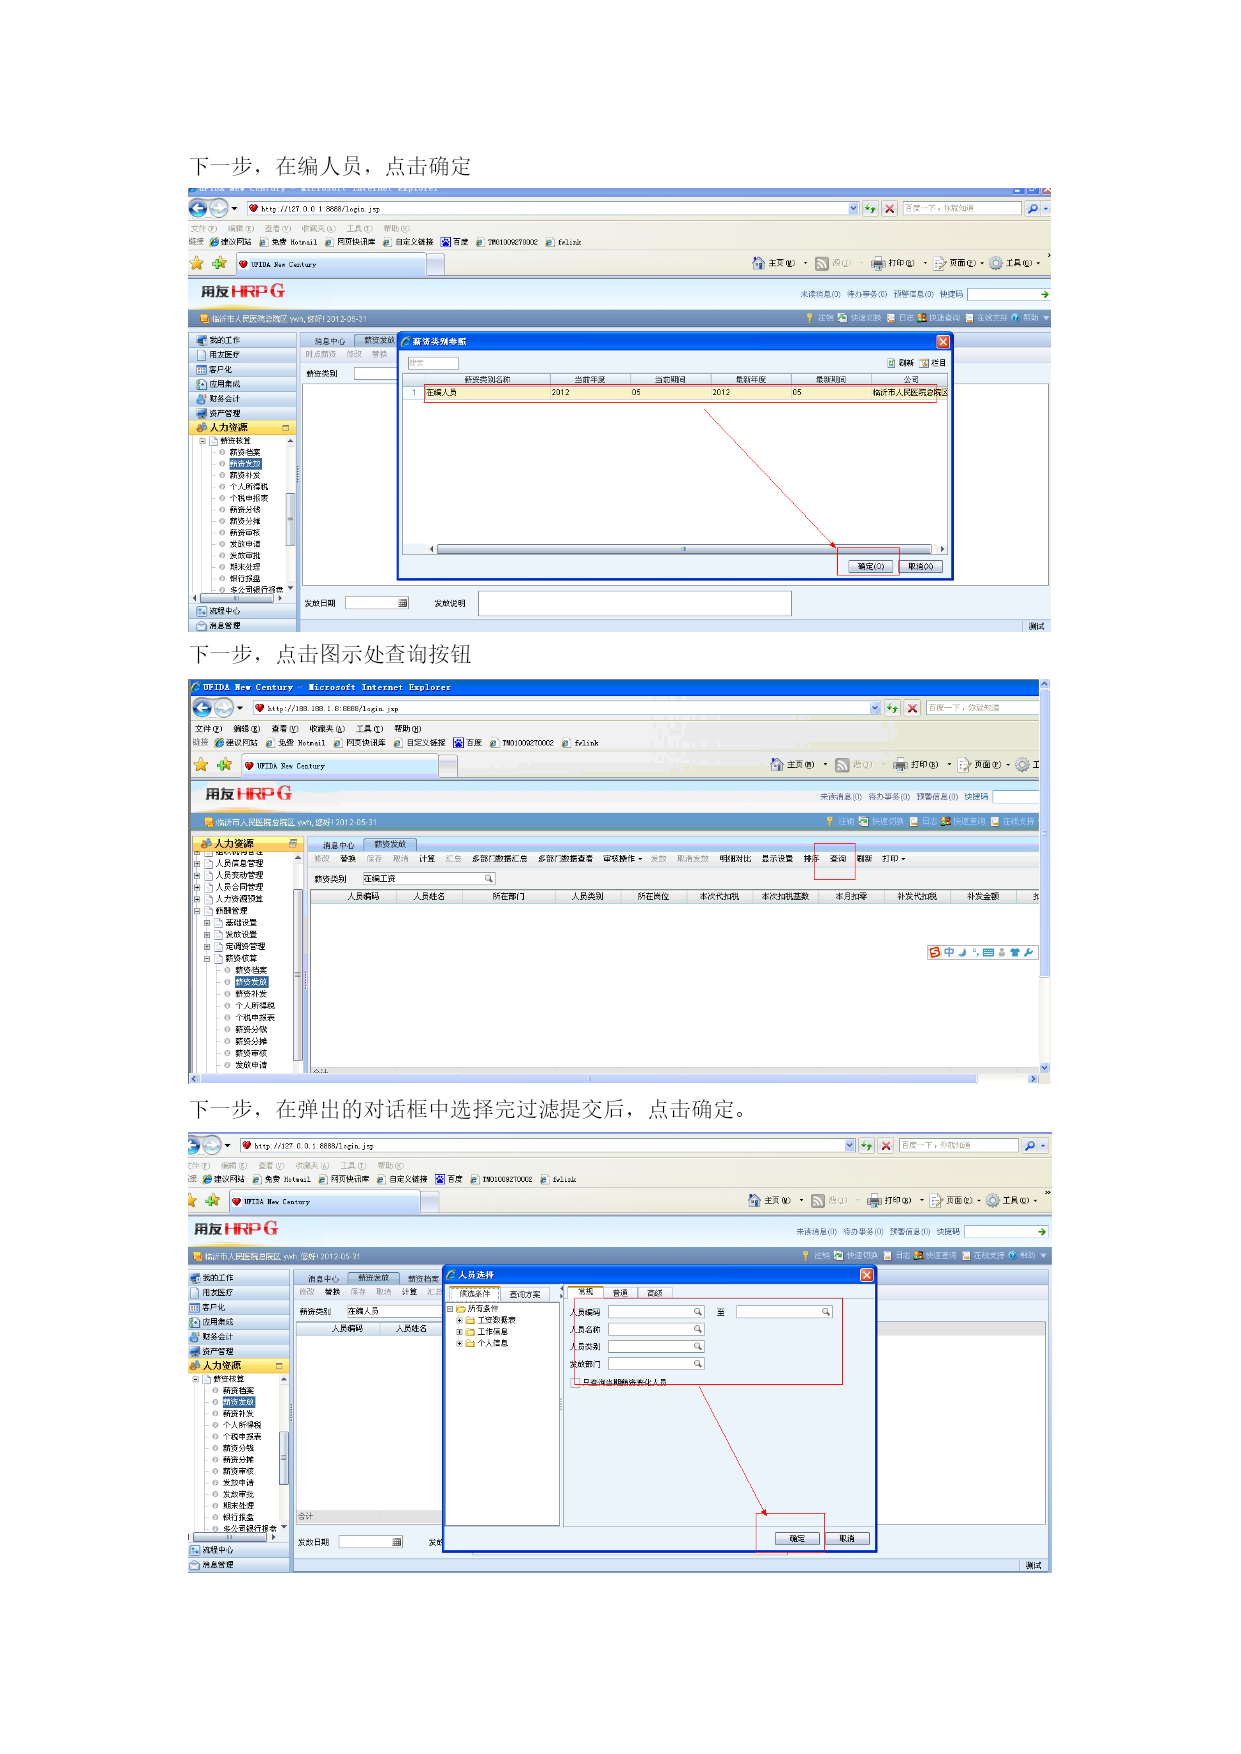This screenshot has height=1754, width=1241.
Task: Expand 定调资管理 tree node
Action: [207, 947]
